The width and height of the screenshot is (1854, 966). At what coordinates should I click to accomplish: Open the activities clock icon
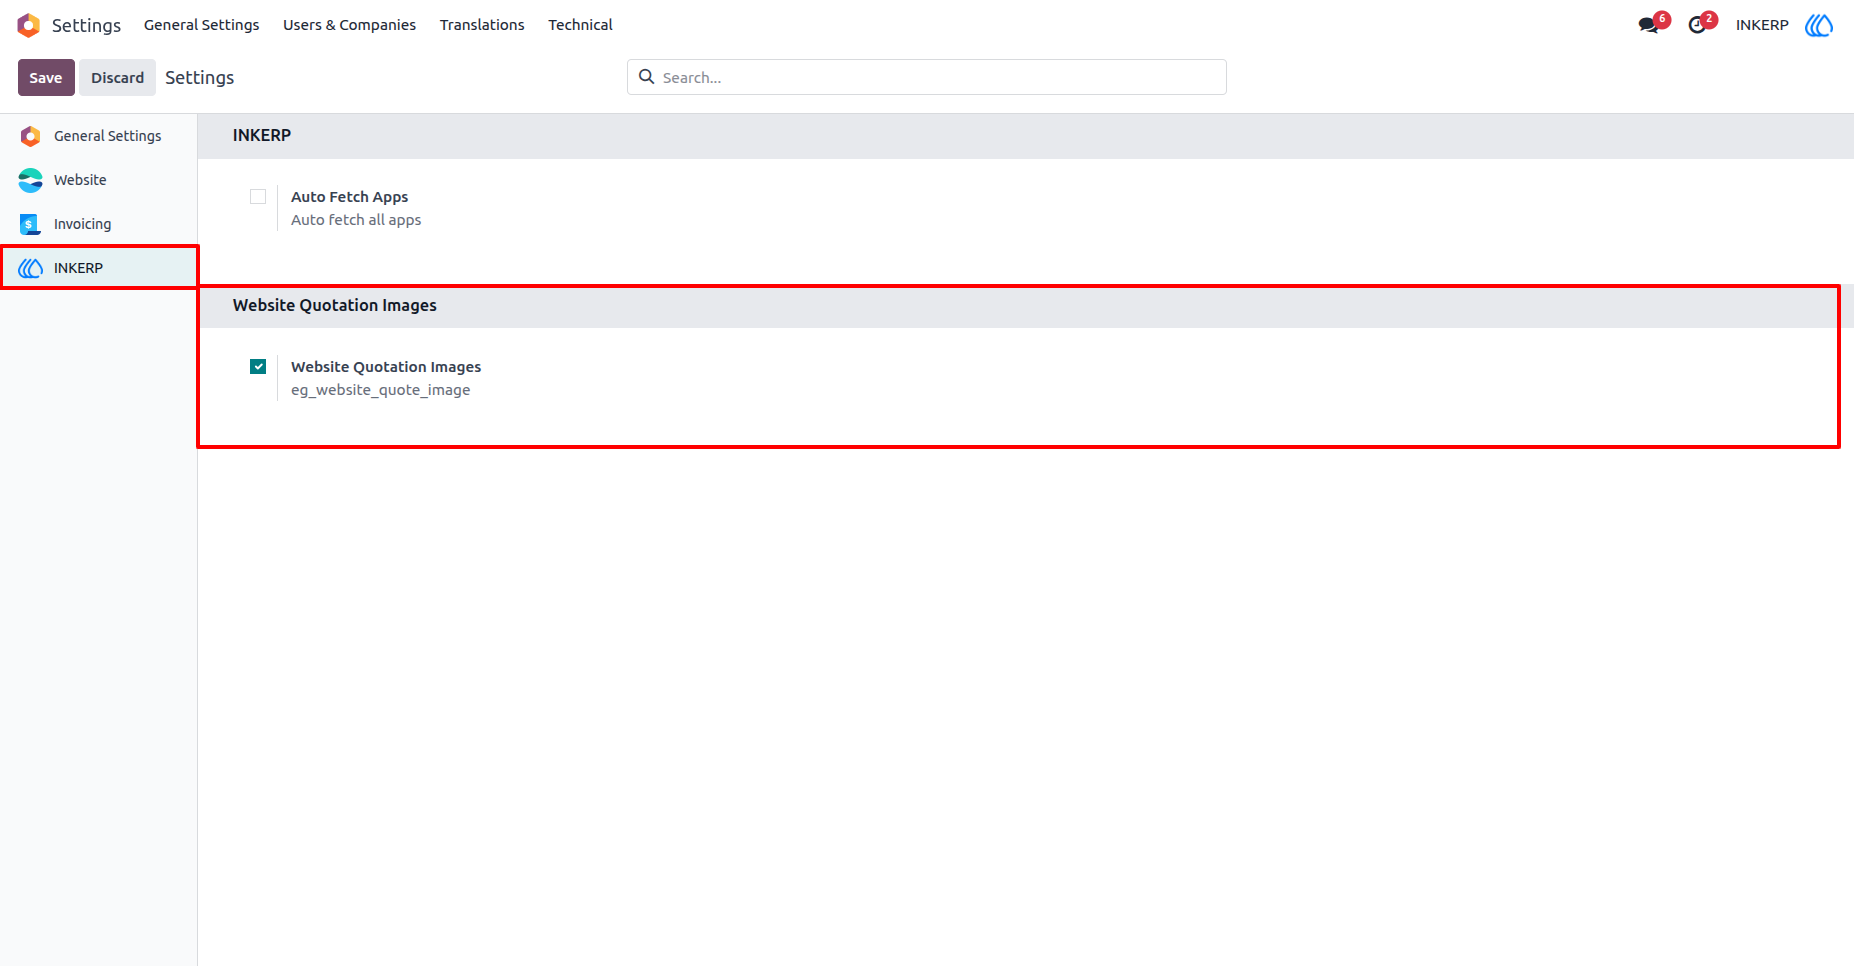pos(1697,25)
